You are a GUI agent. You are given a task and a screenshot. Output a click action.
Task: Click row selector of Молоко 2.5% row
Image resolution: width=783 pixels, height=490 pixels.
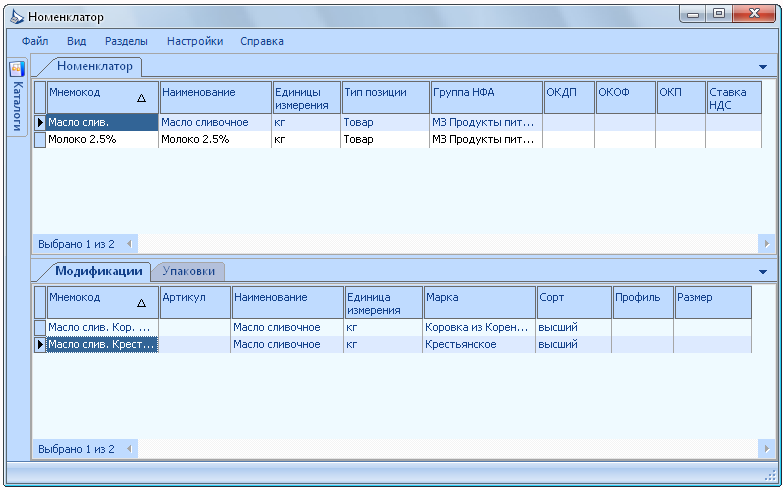pyautogui.click(x=40, y=139)
